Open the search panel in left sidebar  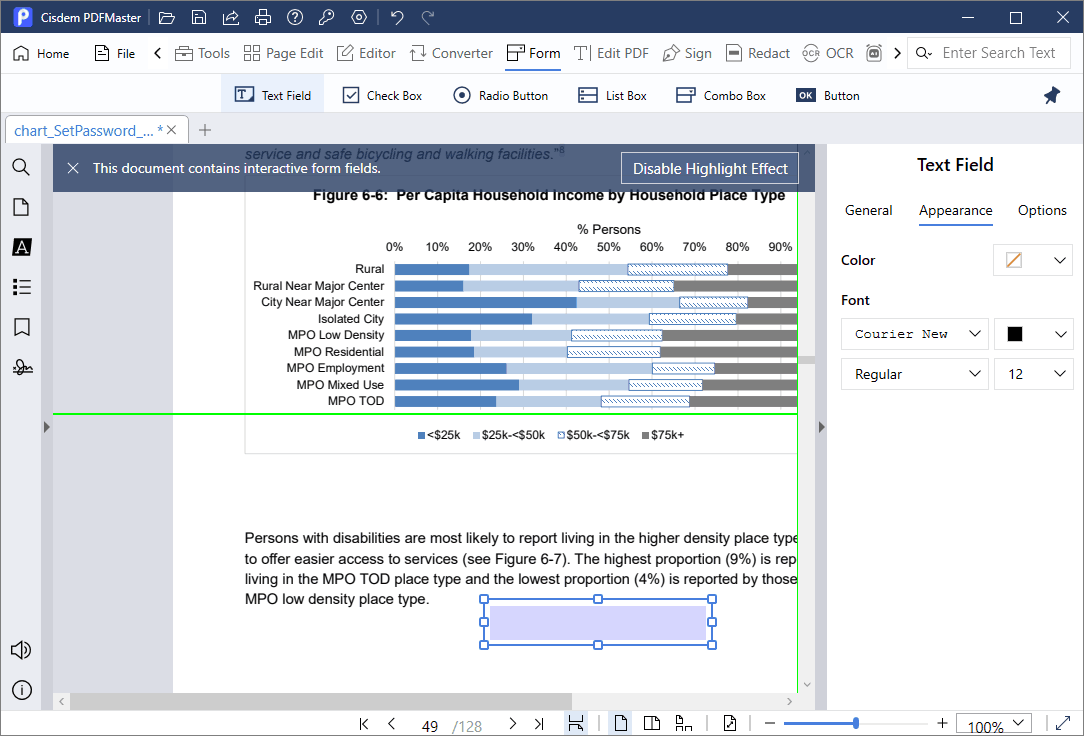(21, 167)
